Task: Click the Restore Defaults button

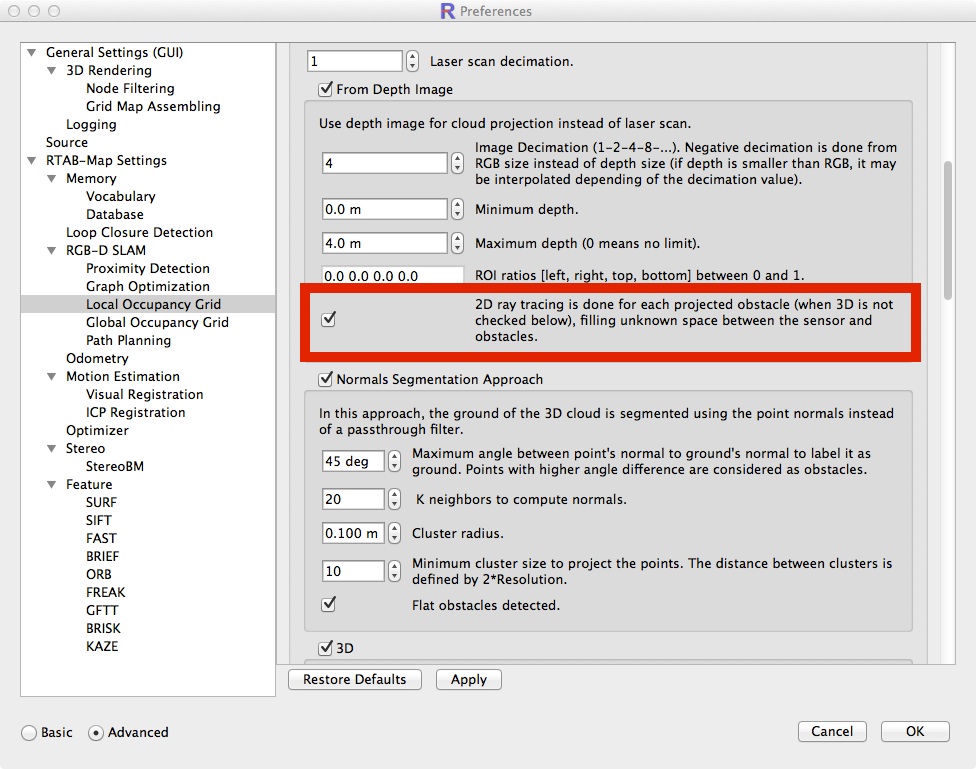Action: point(355,680)
